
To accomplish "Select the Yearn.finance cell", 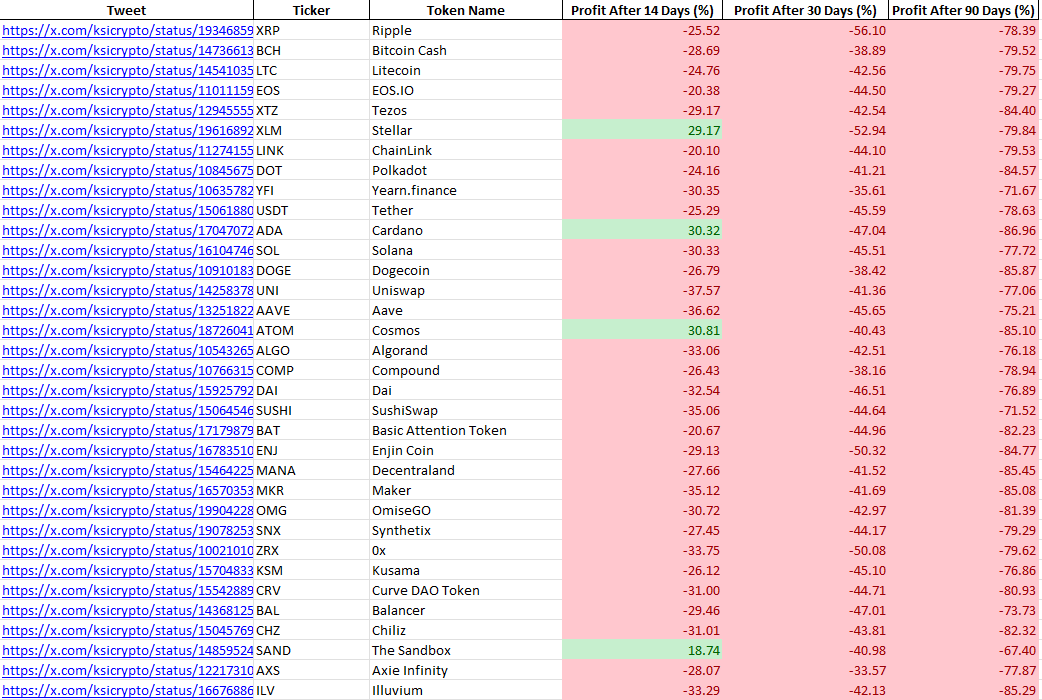I will point(465,190).
